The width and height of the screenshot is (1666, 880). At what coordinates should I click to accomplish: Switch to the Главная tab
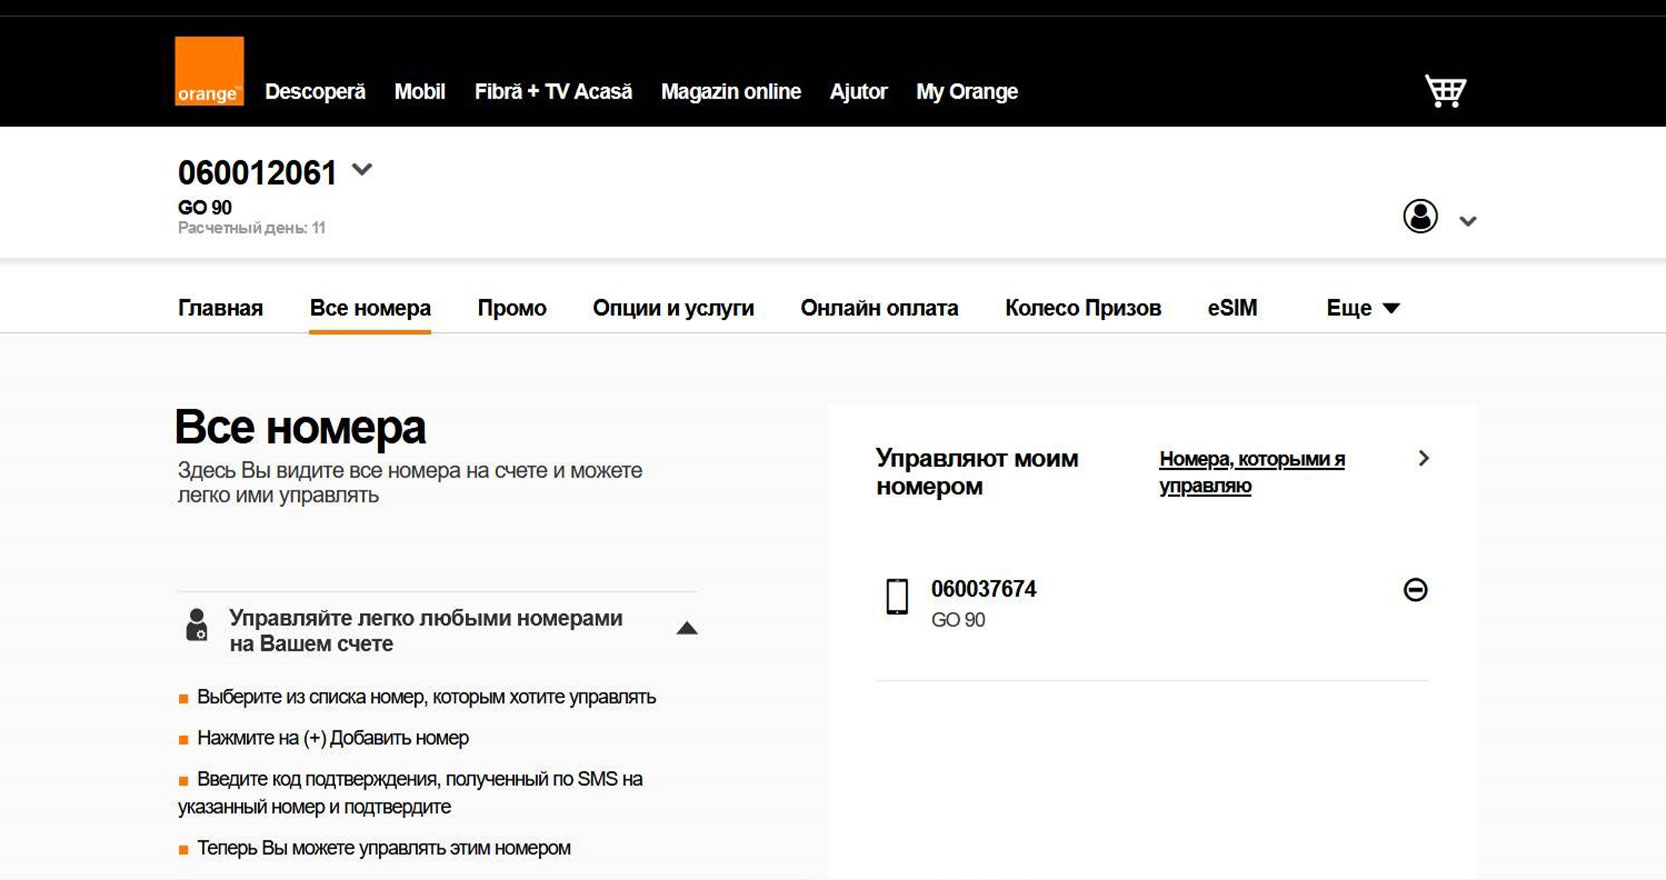[x=220, y=308]
